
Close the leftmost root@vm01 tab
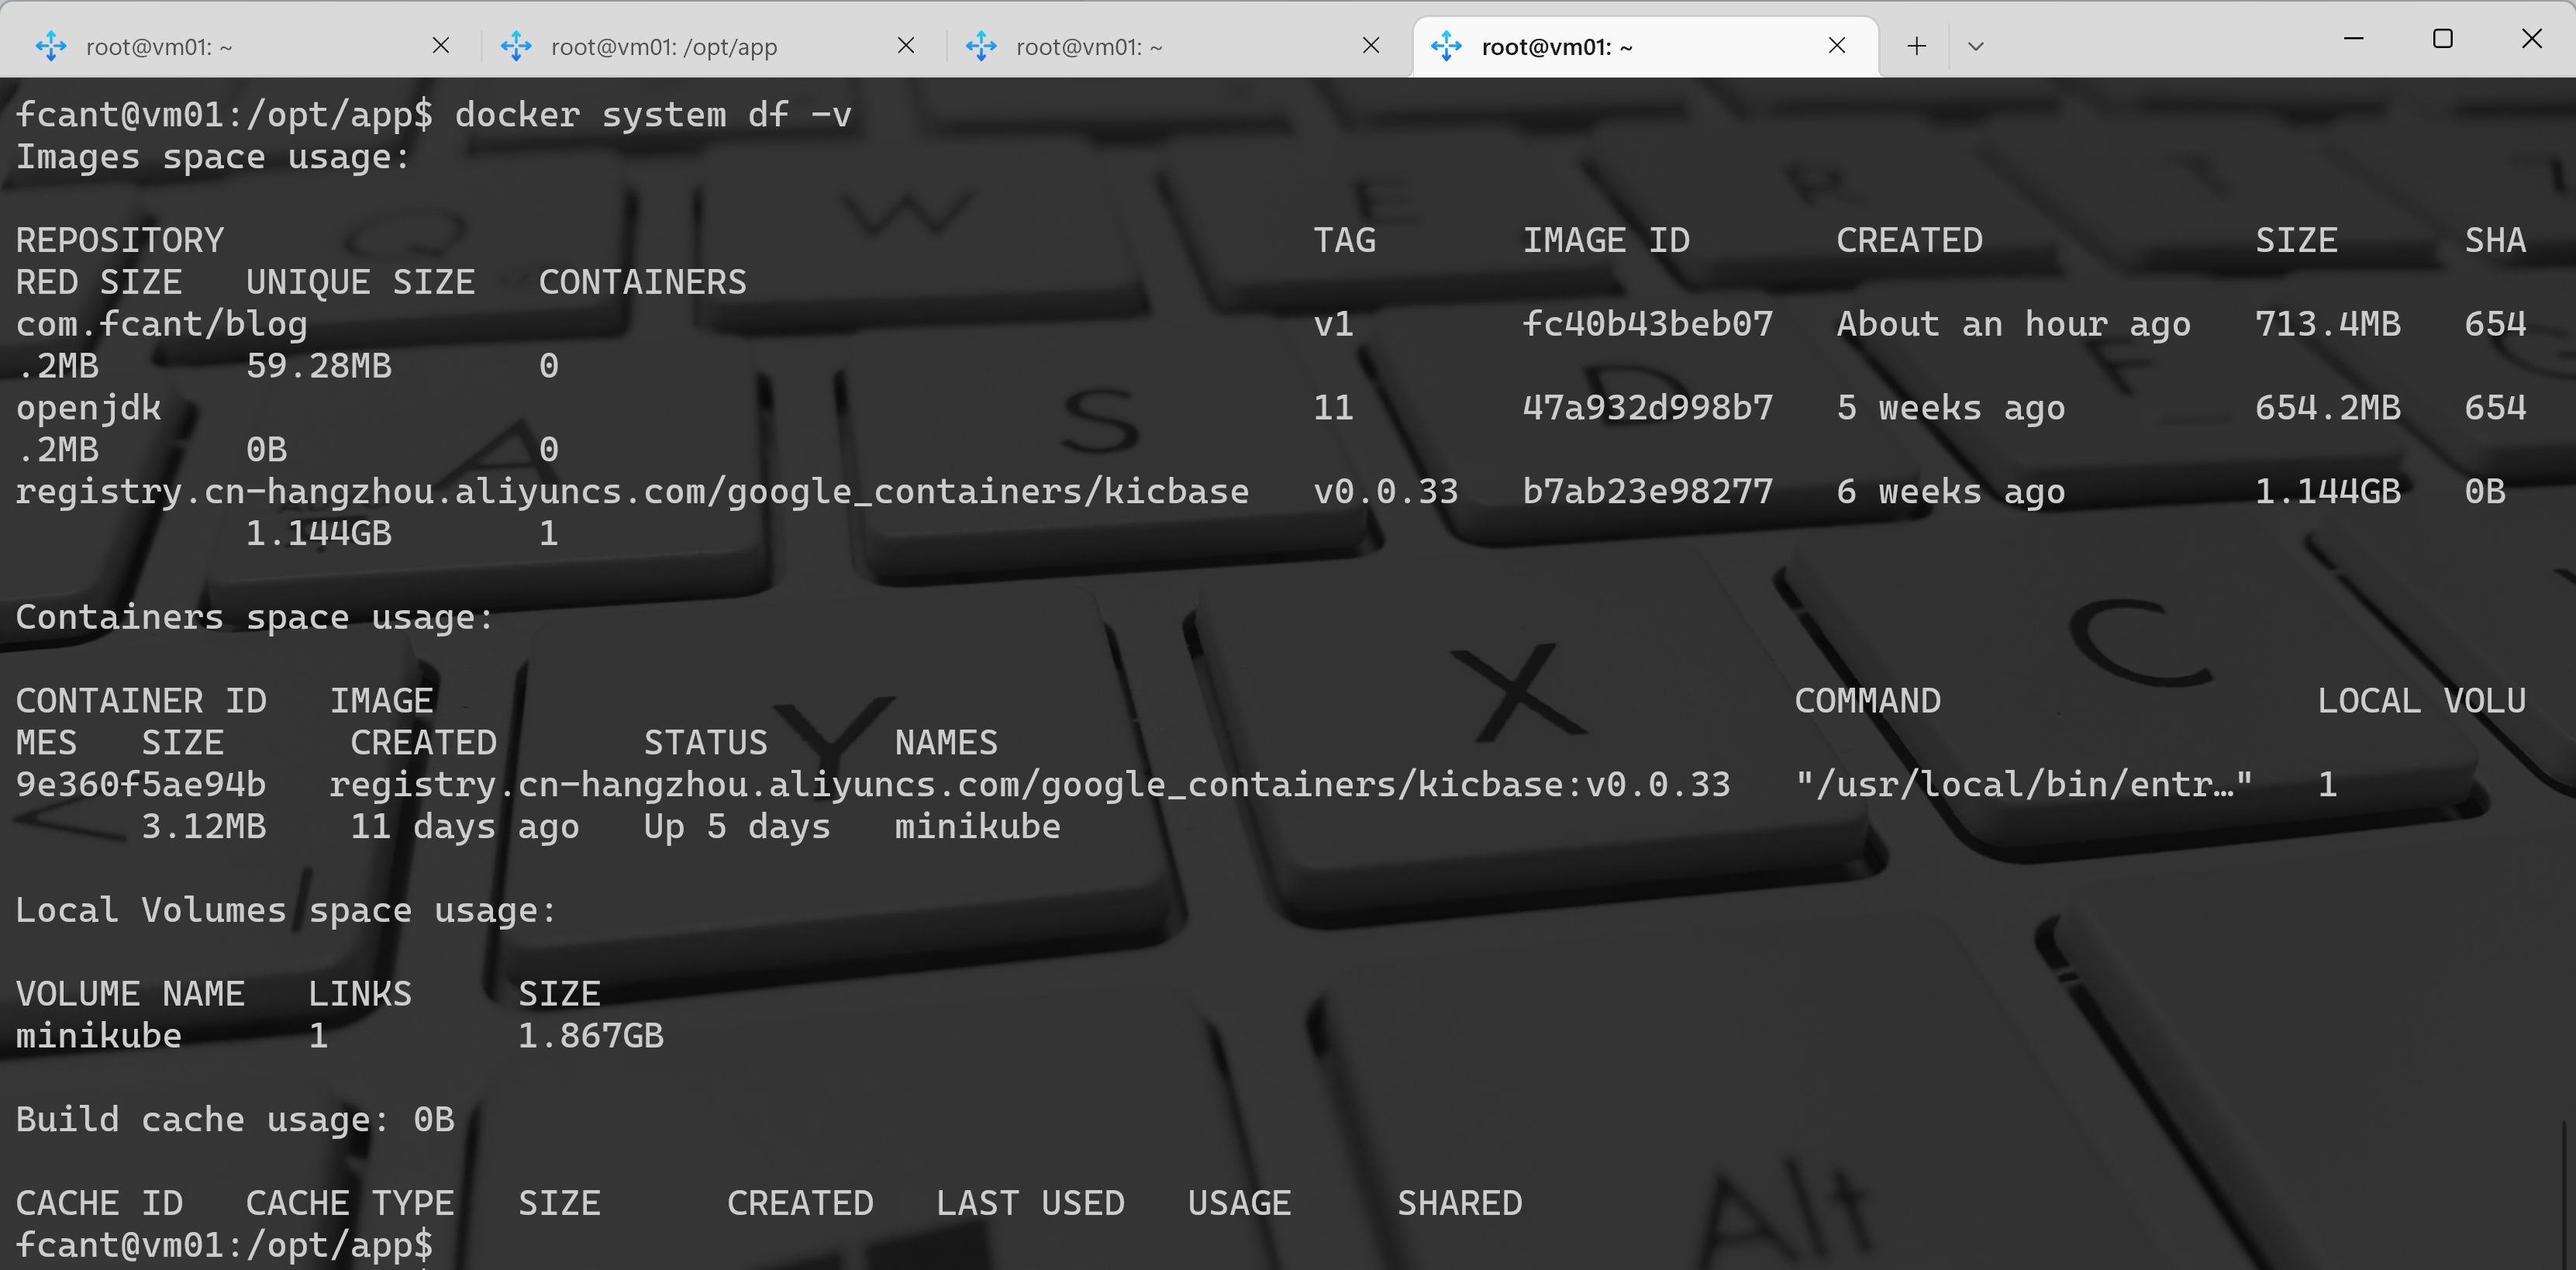[441, 46]
